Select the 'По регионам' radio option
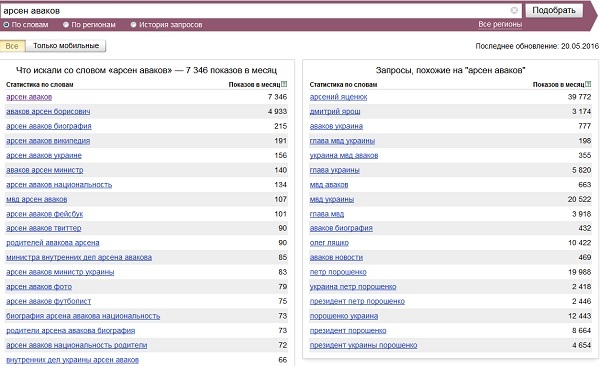 tap(66, 25)
